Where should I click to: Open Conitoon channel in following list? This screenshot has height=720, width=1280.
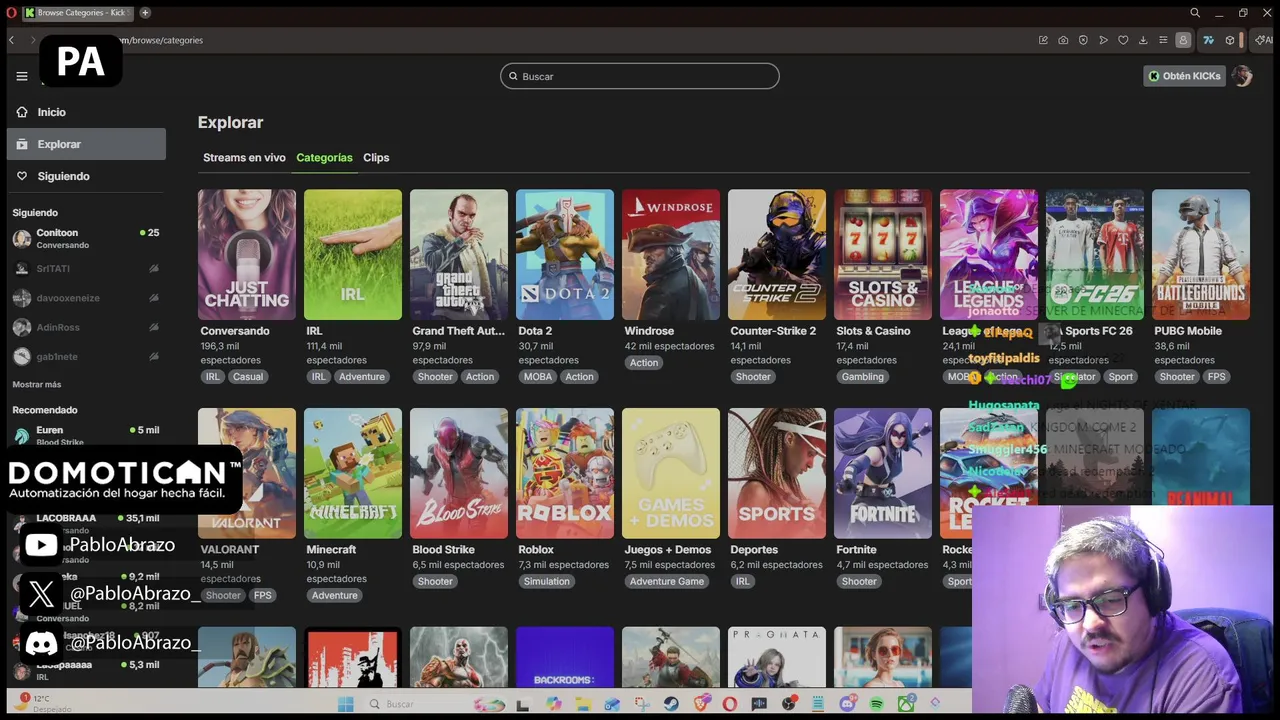[x=86, y=239]
